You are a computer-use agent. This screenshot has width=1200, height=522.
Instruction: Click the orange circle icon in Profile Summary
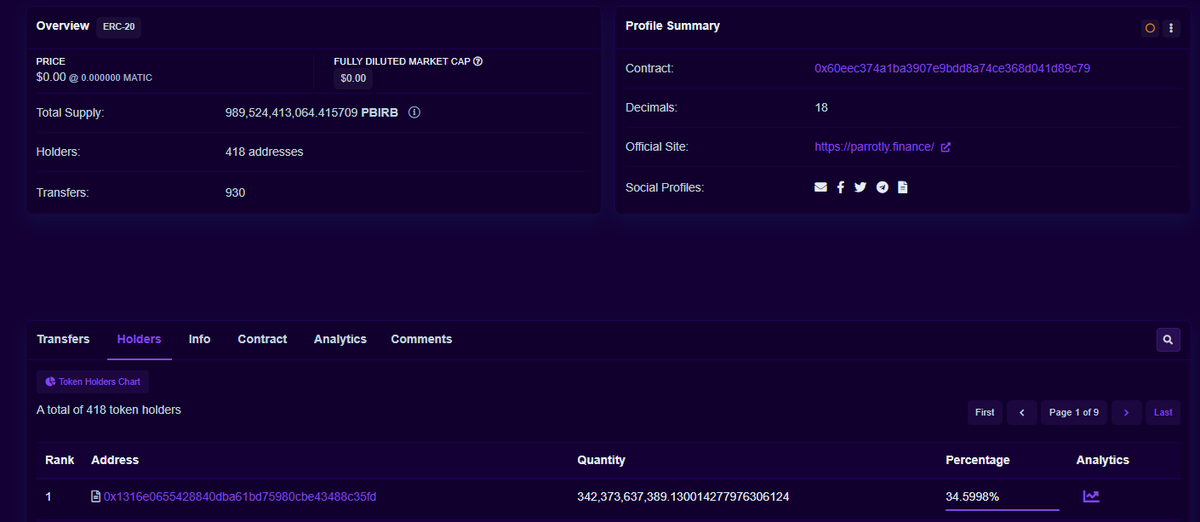pos(1150,28)
